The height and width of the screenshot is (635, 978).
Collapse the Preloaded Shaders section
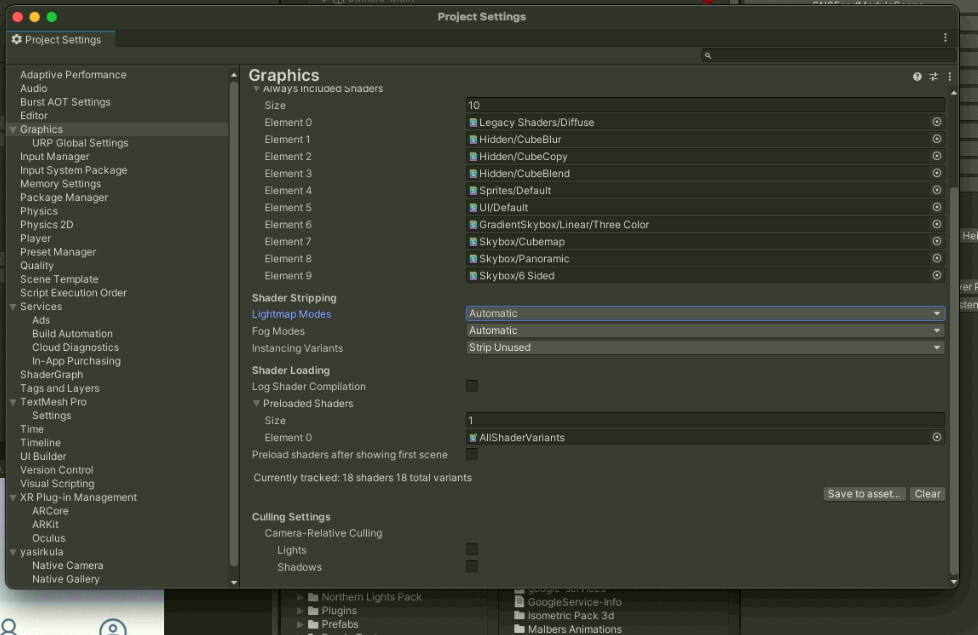pyautogui.click(x=258, y=403)
